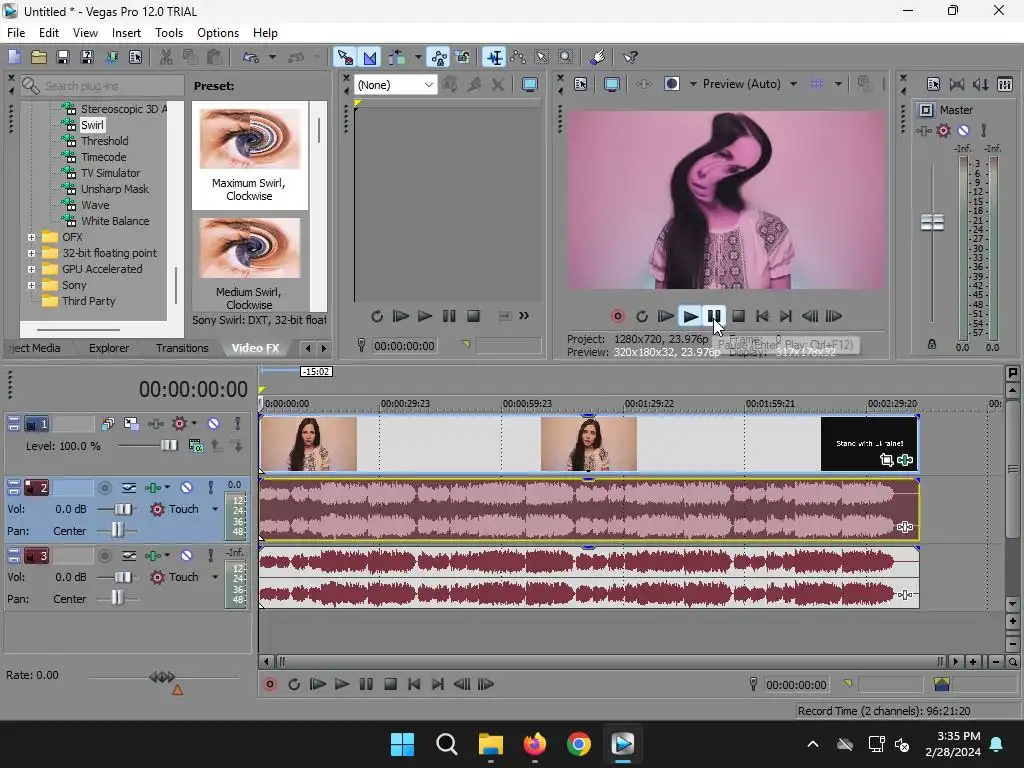Click the New project icon in toolbar
This screenshot has width=1024, height=768.
[x=14, y=57]
